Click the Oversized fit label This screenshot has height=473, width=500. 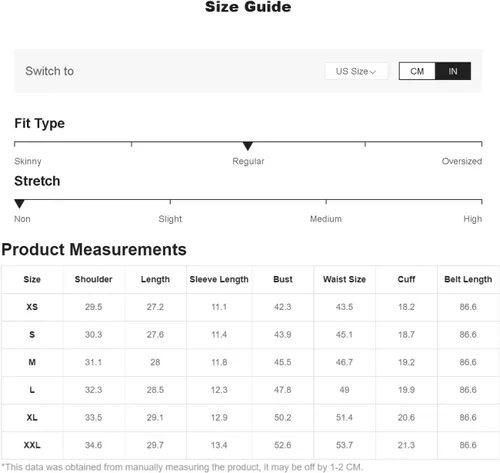(462, 161)
